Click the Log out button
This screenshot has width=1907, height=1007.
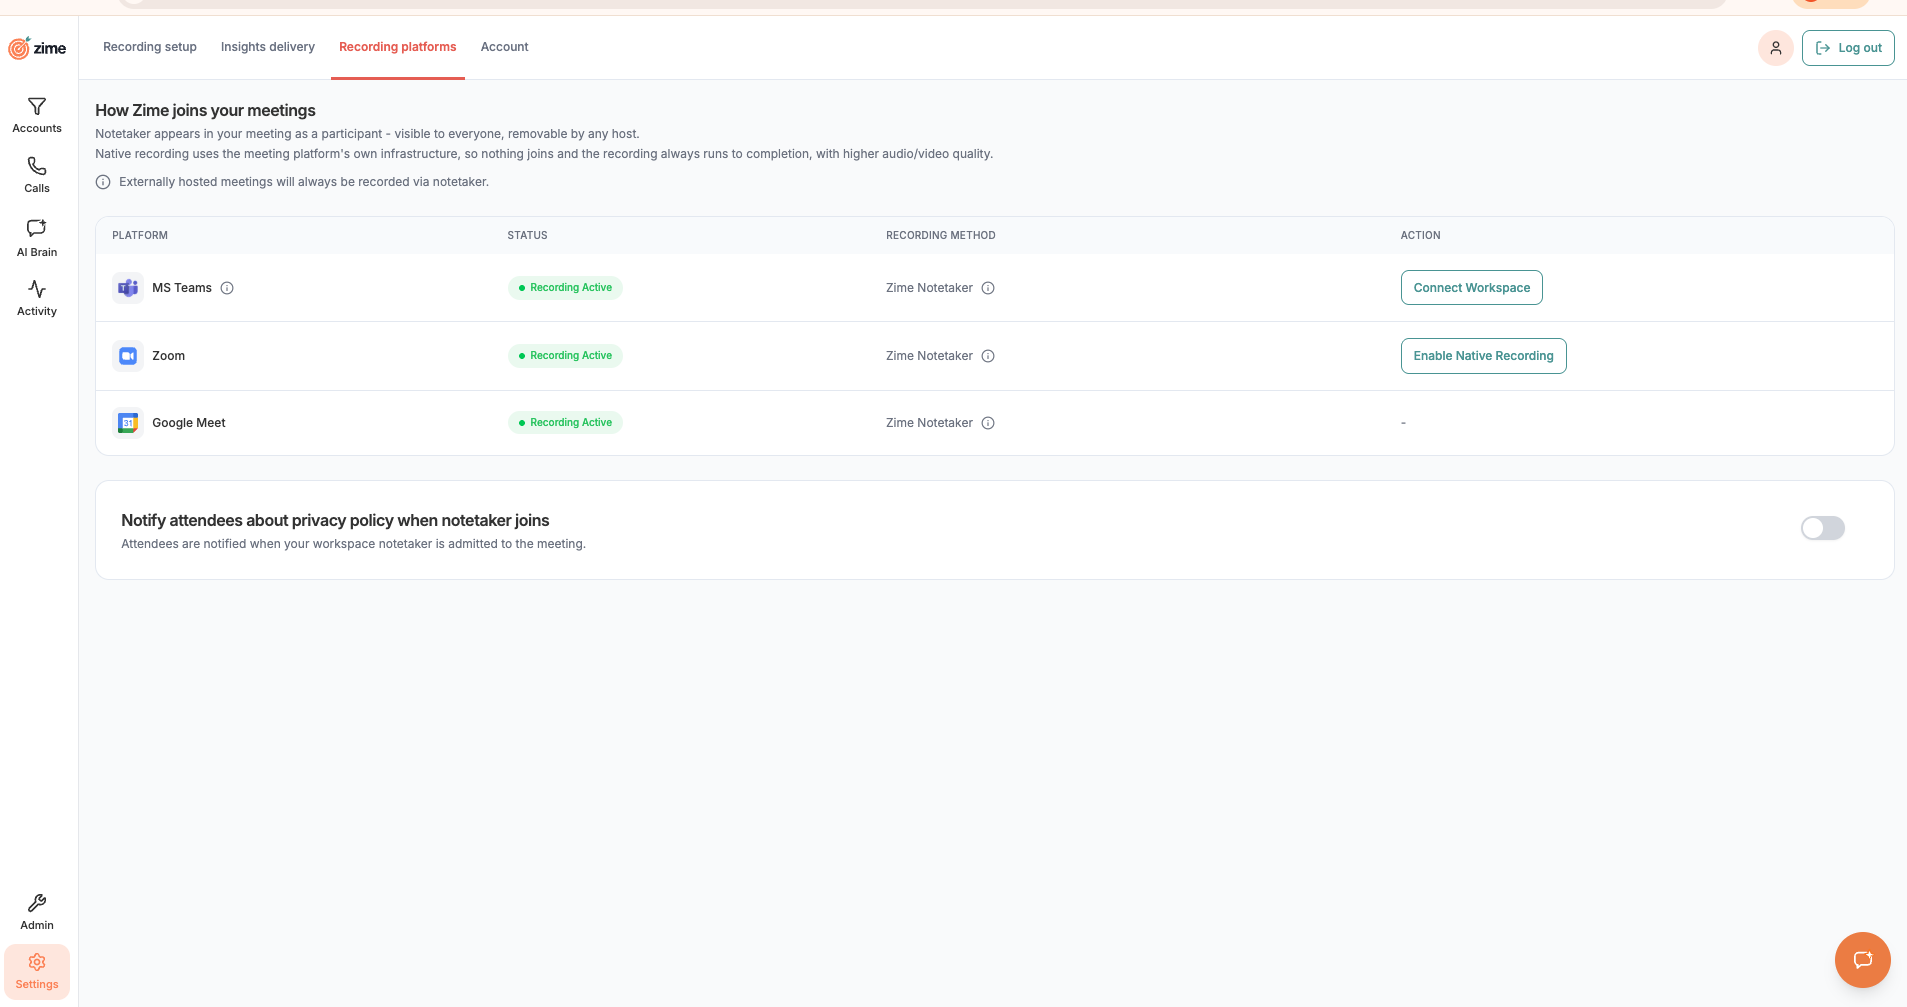click(1848, 48)
